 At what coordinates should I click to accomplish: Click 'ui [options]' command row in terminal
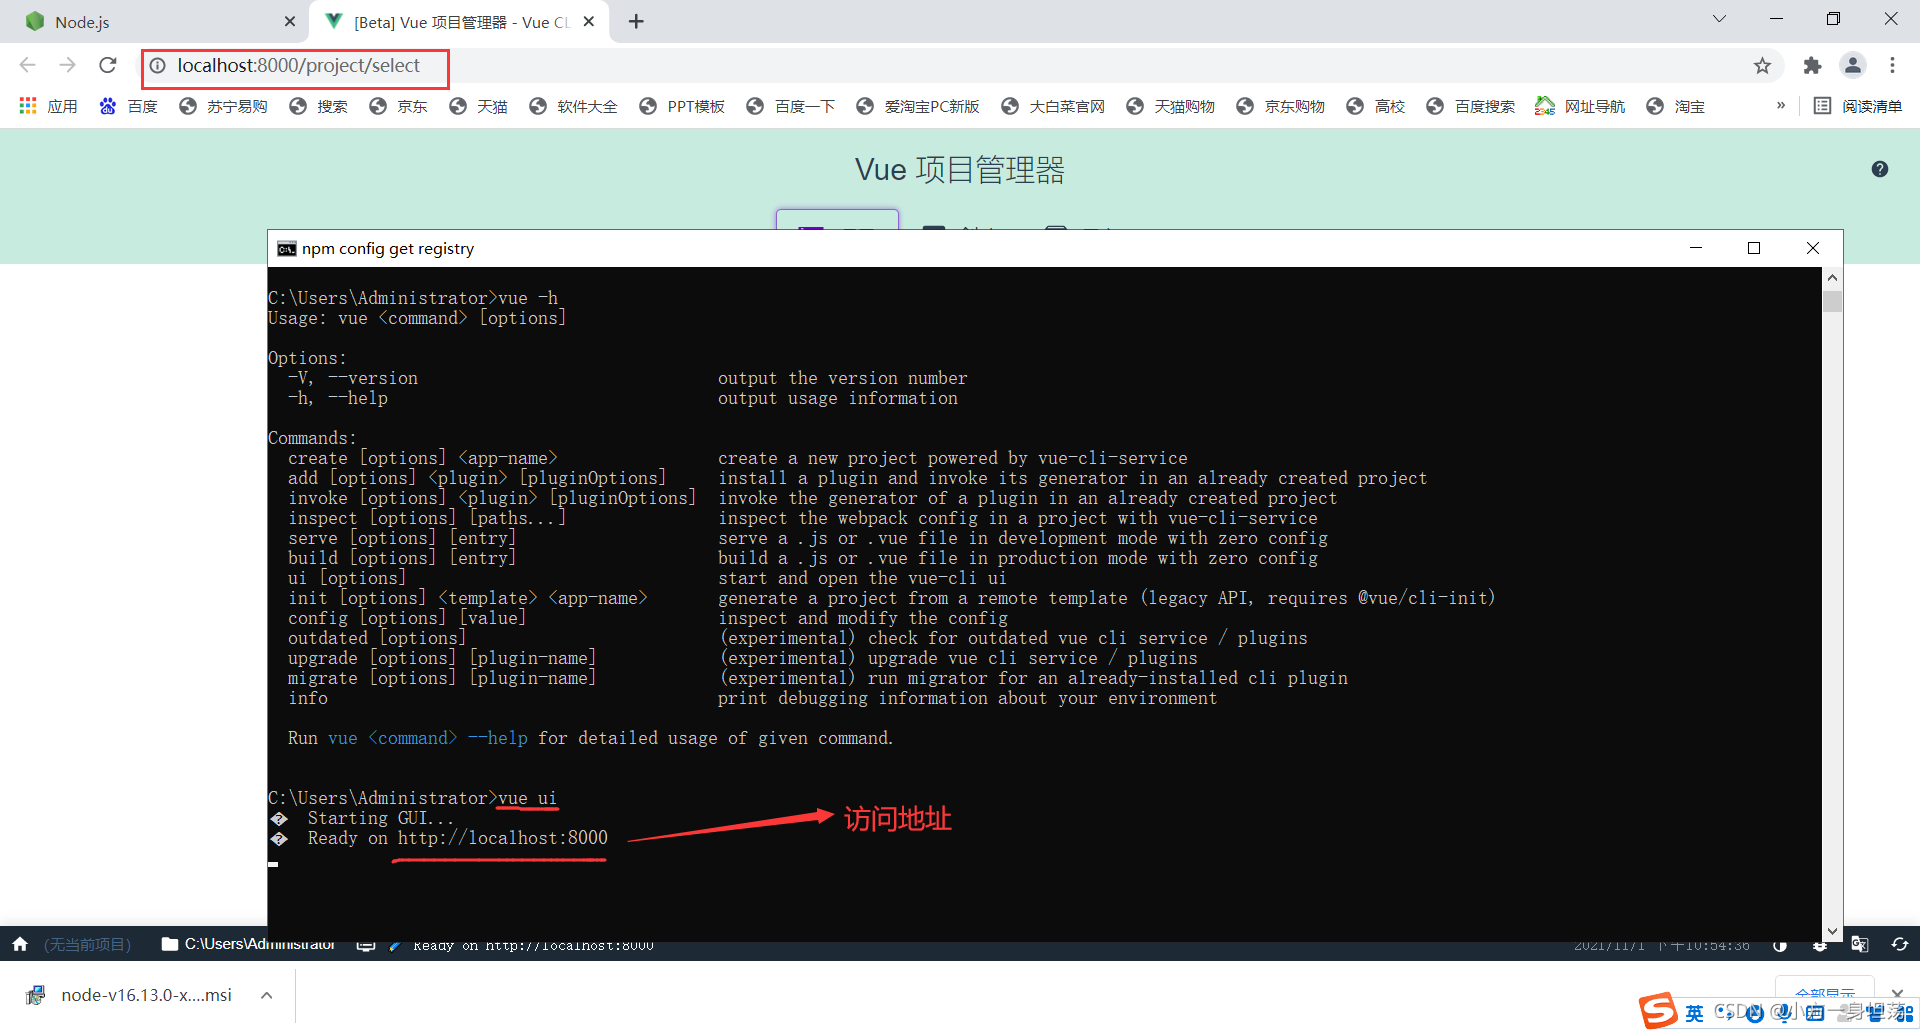point(347,578)
